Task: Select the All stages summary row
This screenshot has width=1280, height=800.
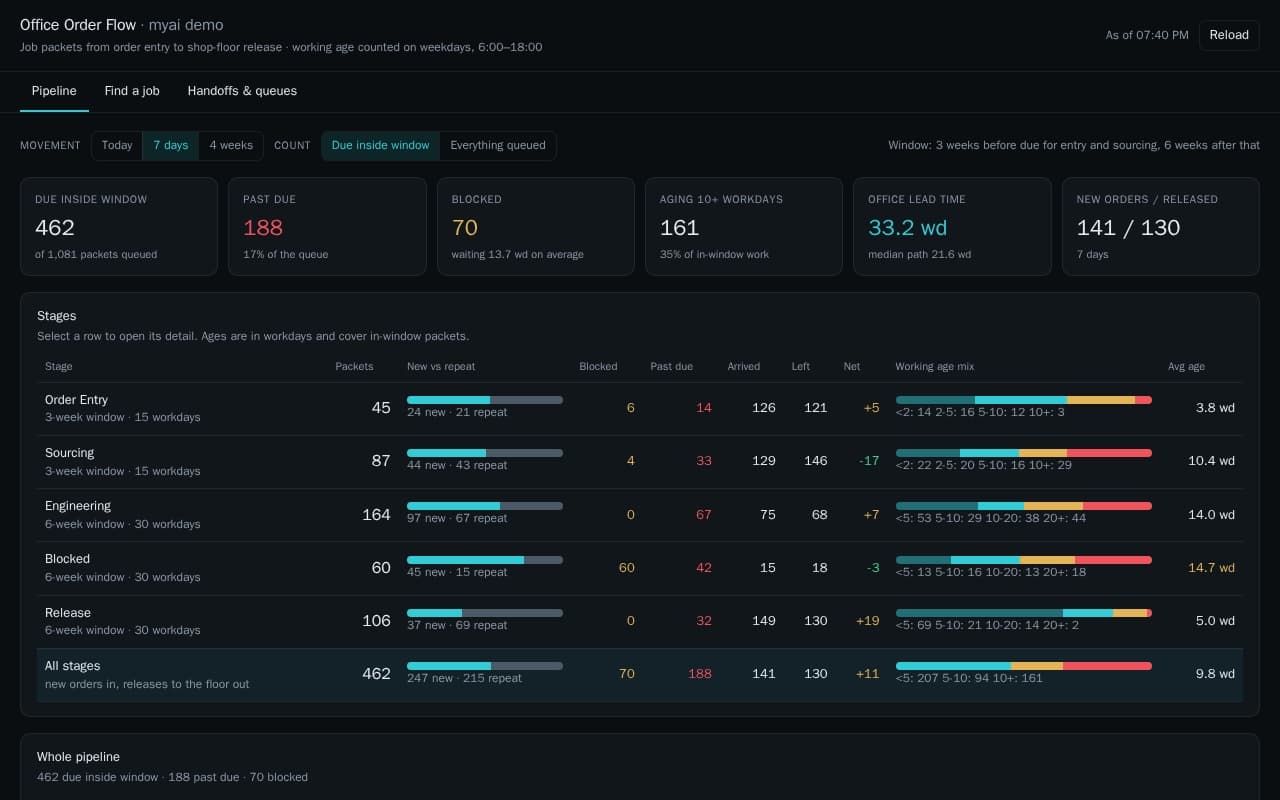Action: (x=640, y=675)
